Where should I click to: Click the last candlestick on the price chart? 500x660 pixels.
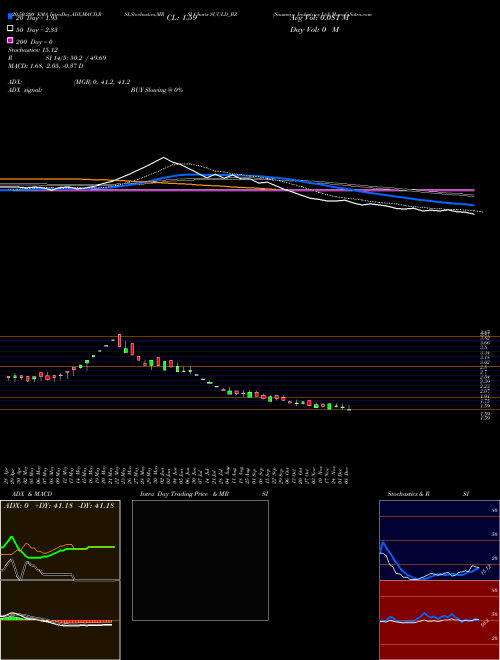pyautogui.click(x=349, y=408)
